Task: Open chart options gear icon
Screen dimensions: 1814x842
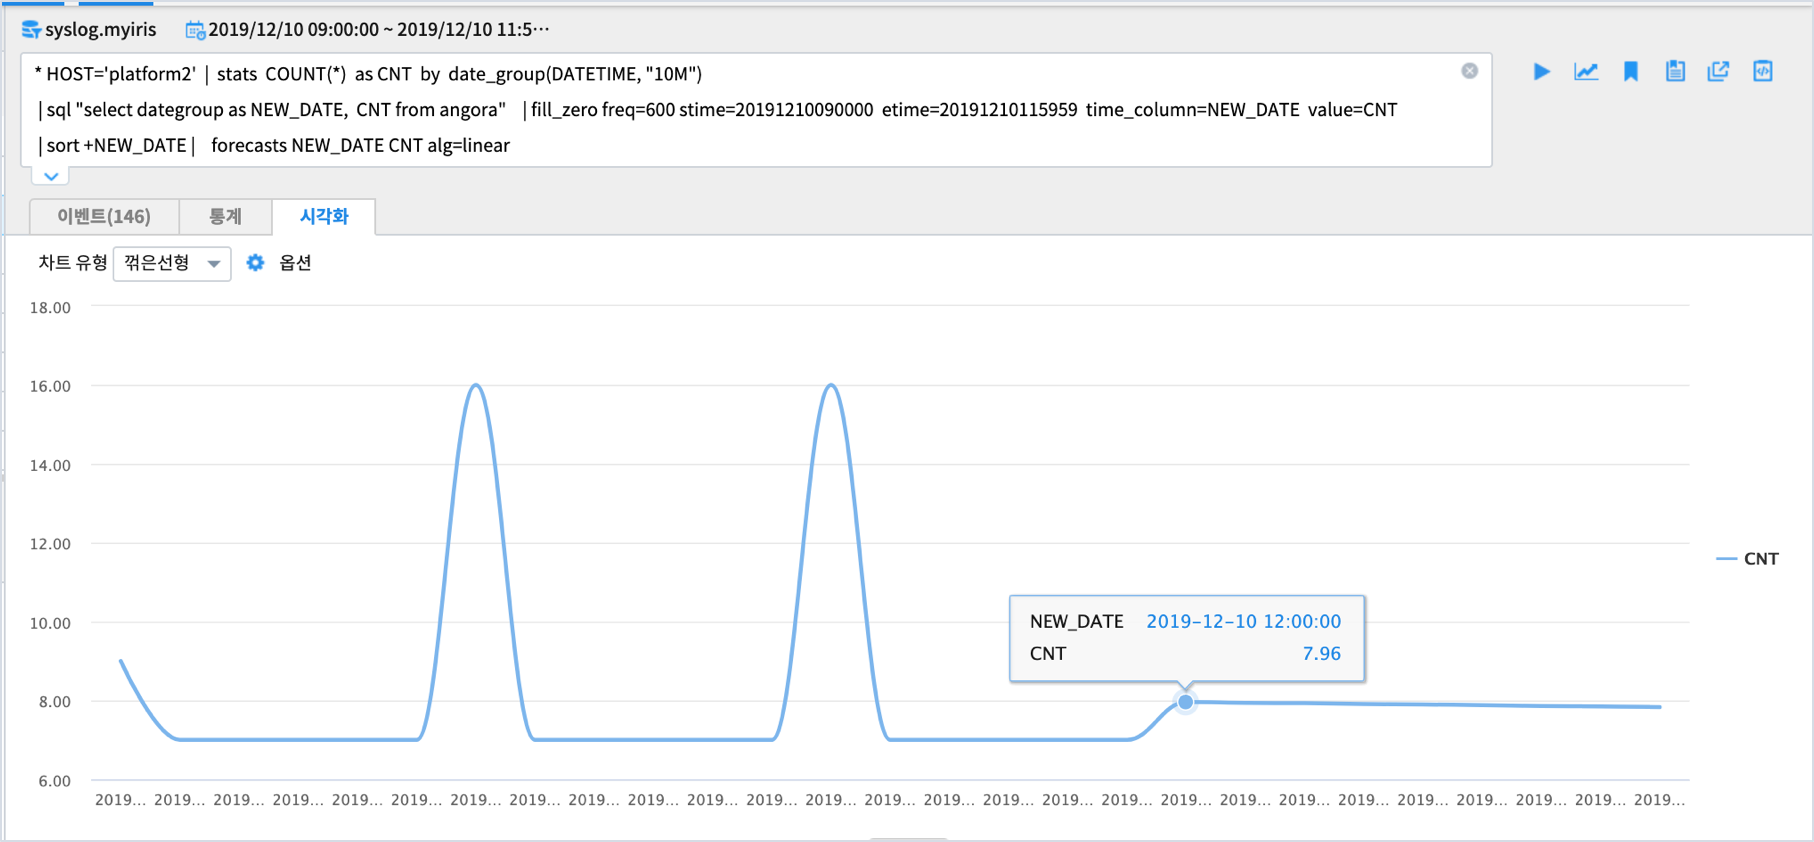Action: tap(255, 262)
